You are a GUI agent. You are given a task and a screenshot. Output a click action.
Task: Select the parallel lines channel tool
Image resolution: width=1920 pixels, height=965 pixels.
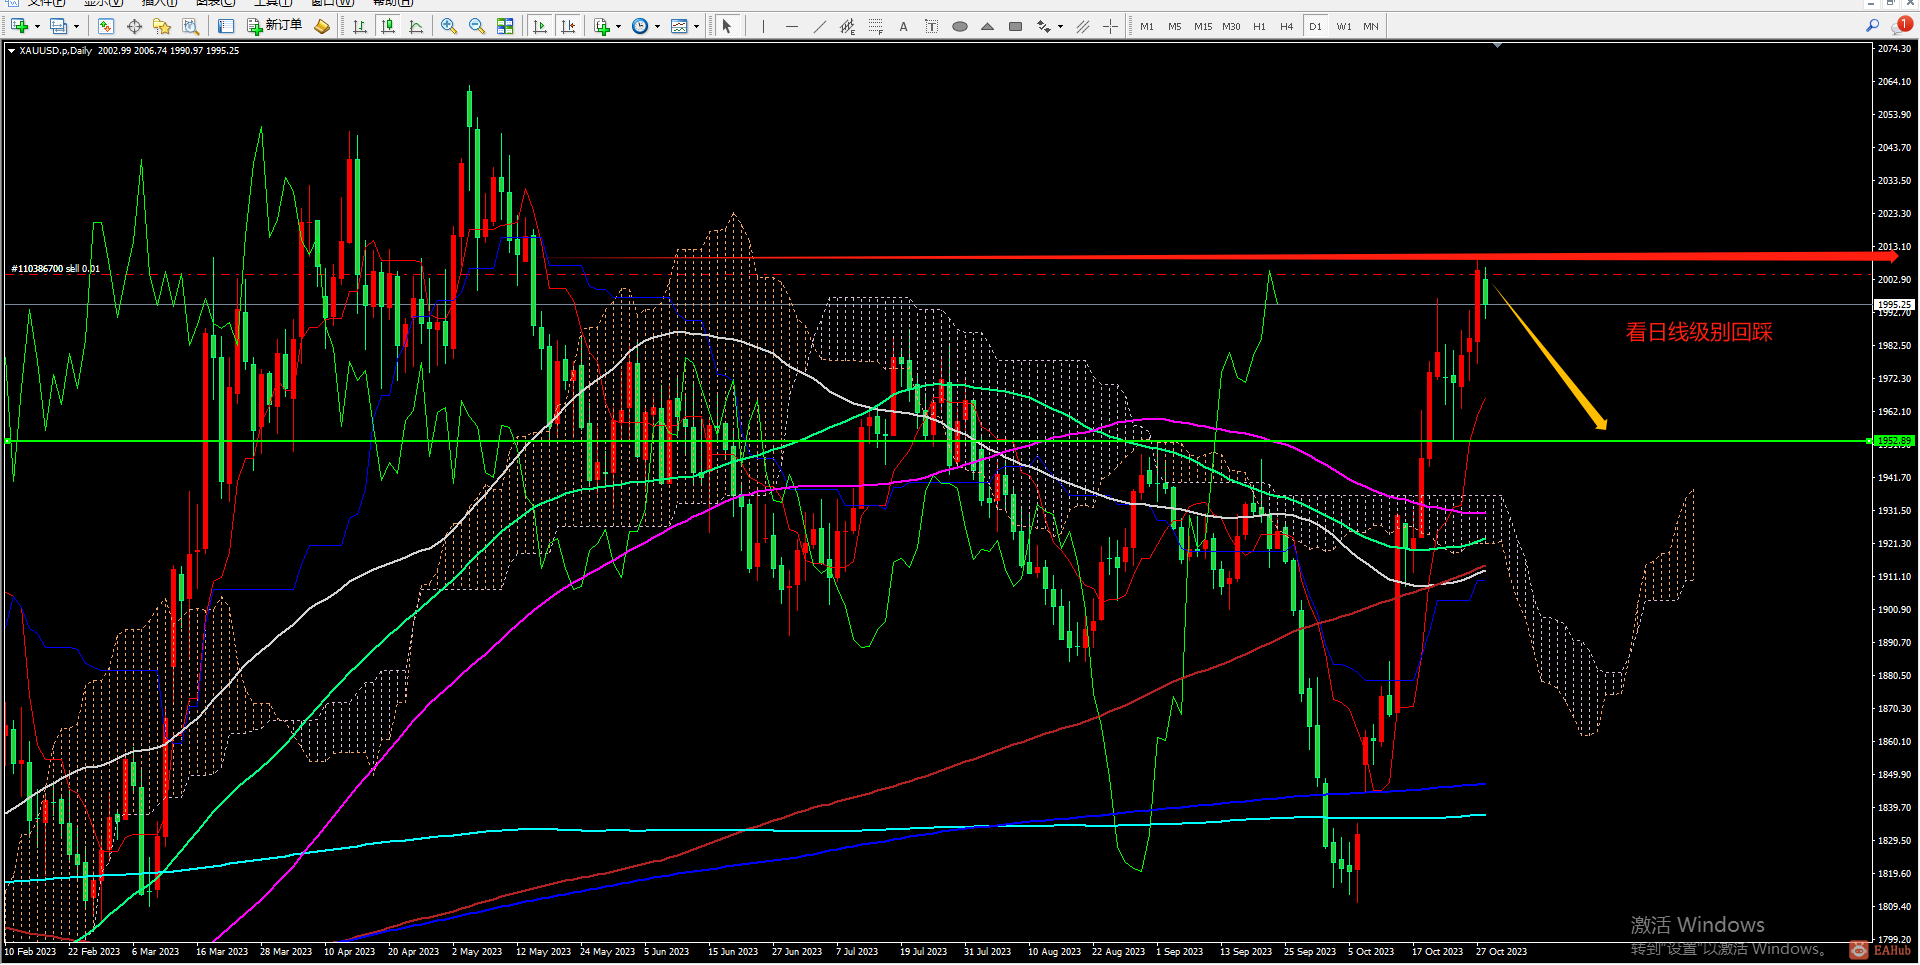click(x=1082, y=26)
